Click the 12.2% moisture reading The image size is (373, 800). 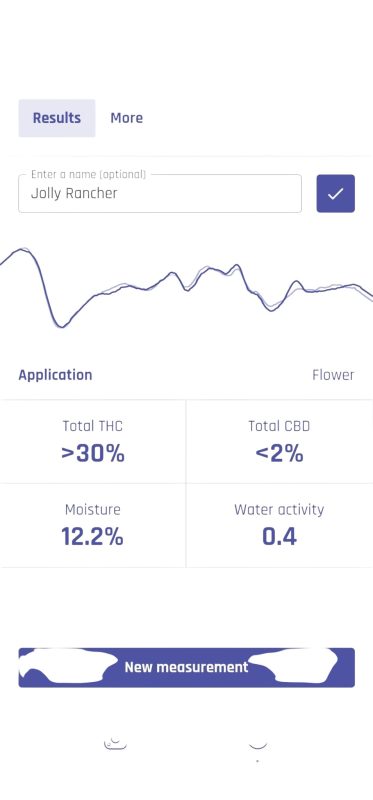pyautogui.click(x=92, y=537)
